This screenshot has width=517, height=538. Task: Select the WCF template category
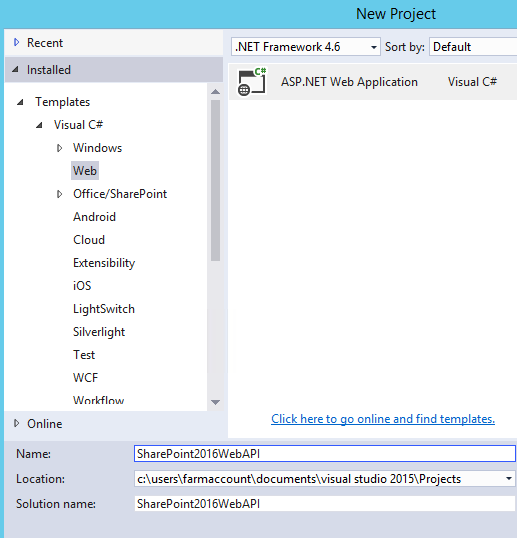tap(85, 378)
